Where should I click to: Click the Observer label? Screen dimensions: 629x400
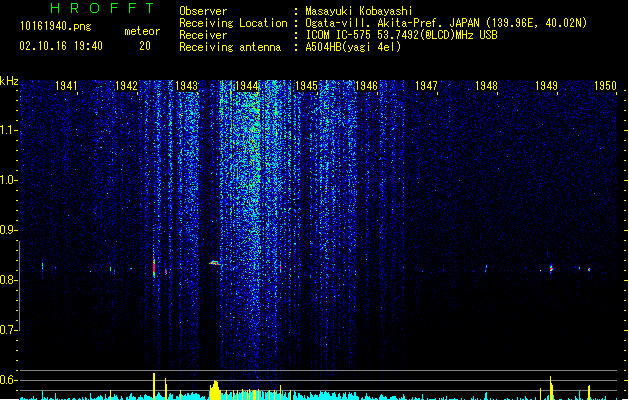(x=203, y=11)
